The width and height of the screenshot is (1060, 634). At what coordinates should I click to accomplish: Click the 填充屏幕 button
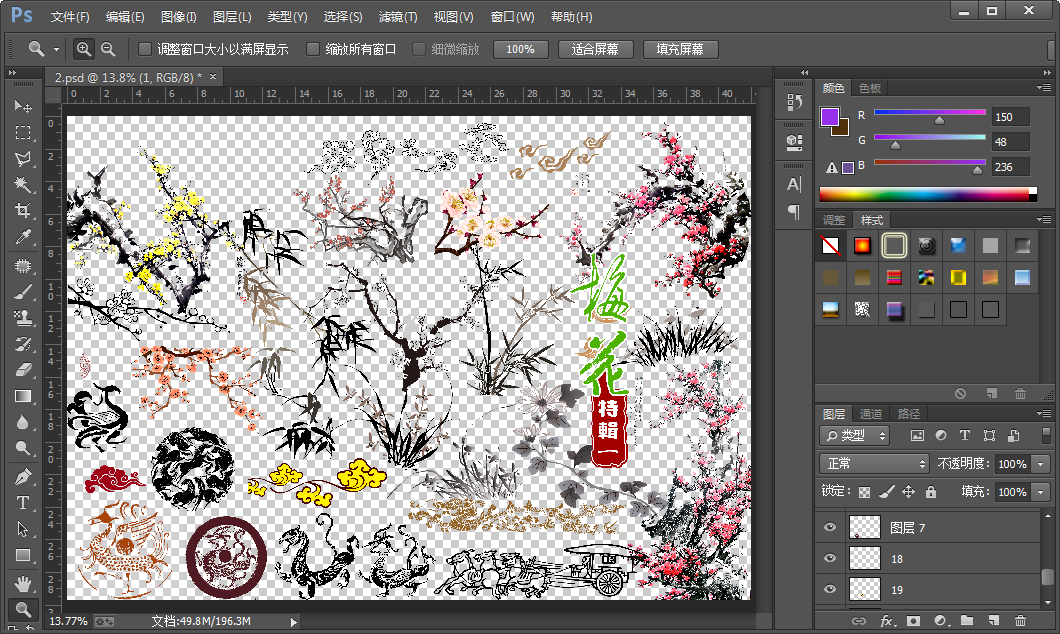[680, 49]
